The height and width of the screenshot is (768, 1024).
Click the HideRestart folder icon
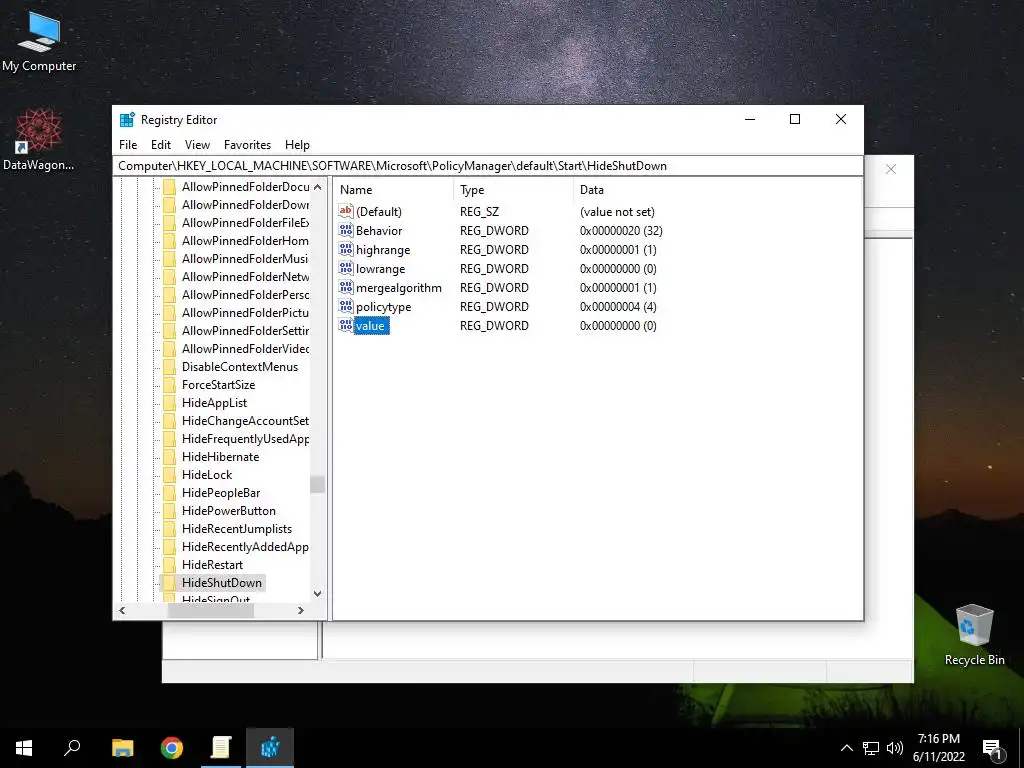(169, 564)
